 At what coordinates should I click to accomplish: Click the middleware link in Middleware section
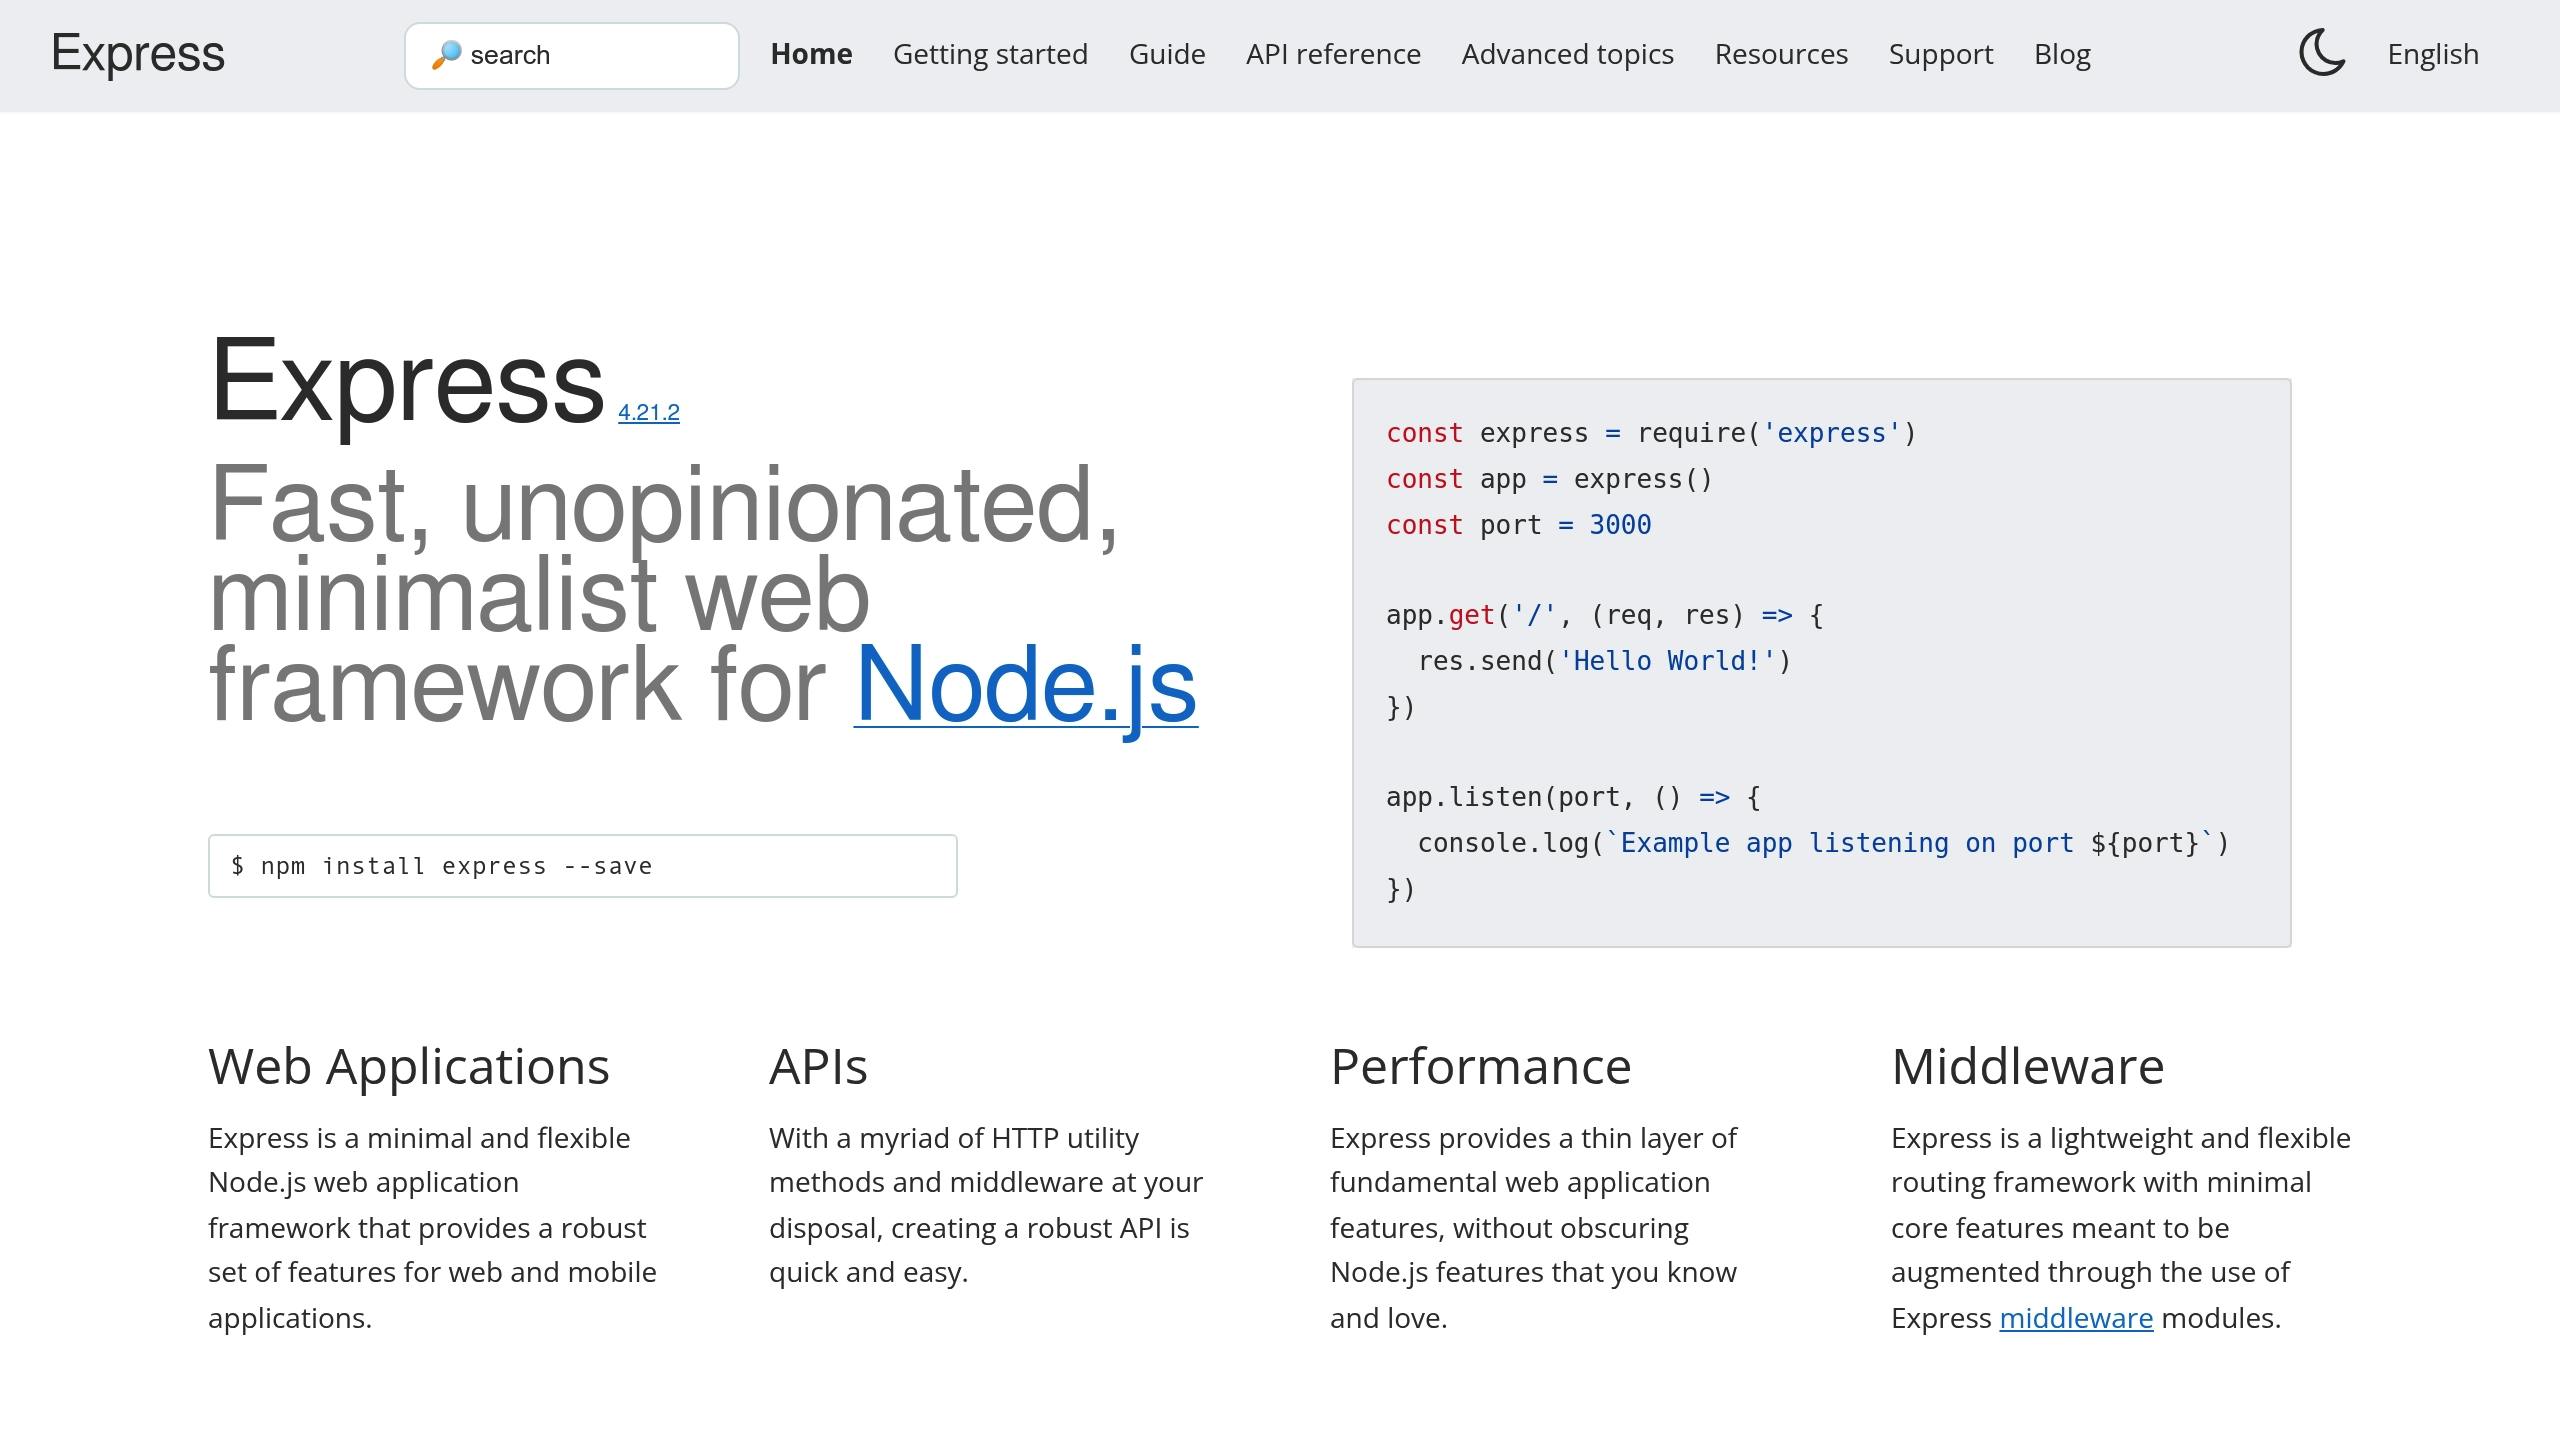point(2076,1318)
